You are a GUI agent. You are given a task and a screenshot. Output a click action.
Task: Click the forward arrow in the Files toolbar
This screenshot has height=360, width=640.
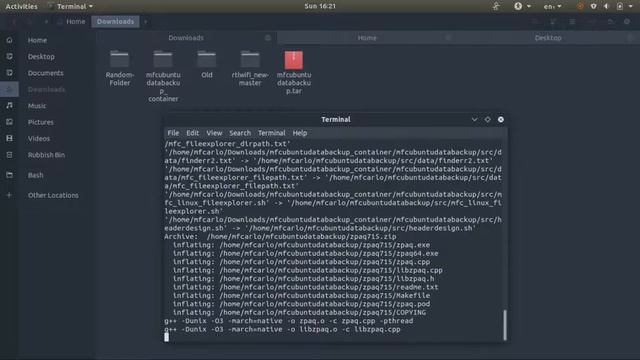[x=29, y=22]
